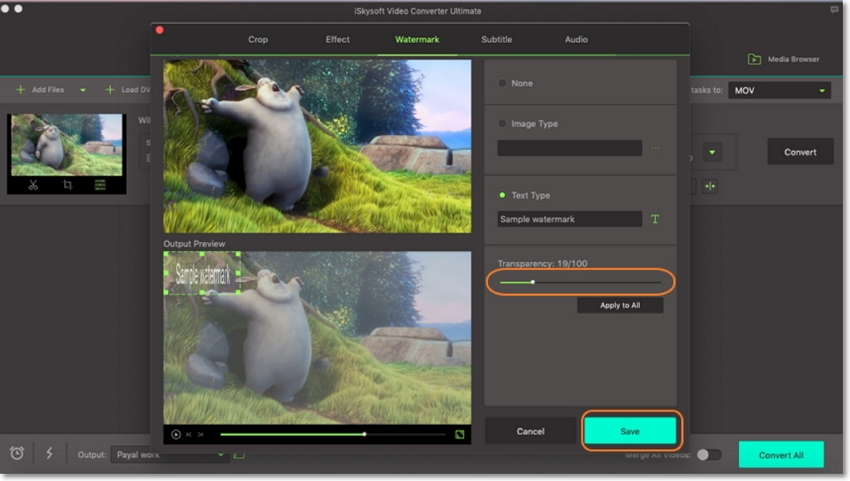Toggle the Merge All Videos switch
Image resolution: width=850 pixels, height=481 pixels.
coord(708,455)
